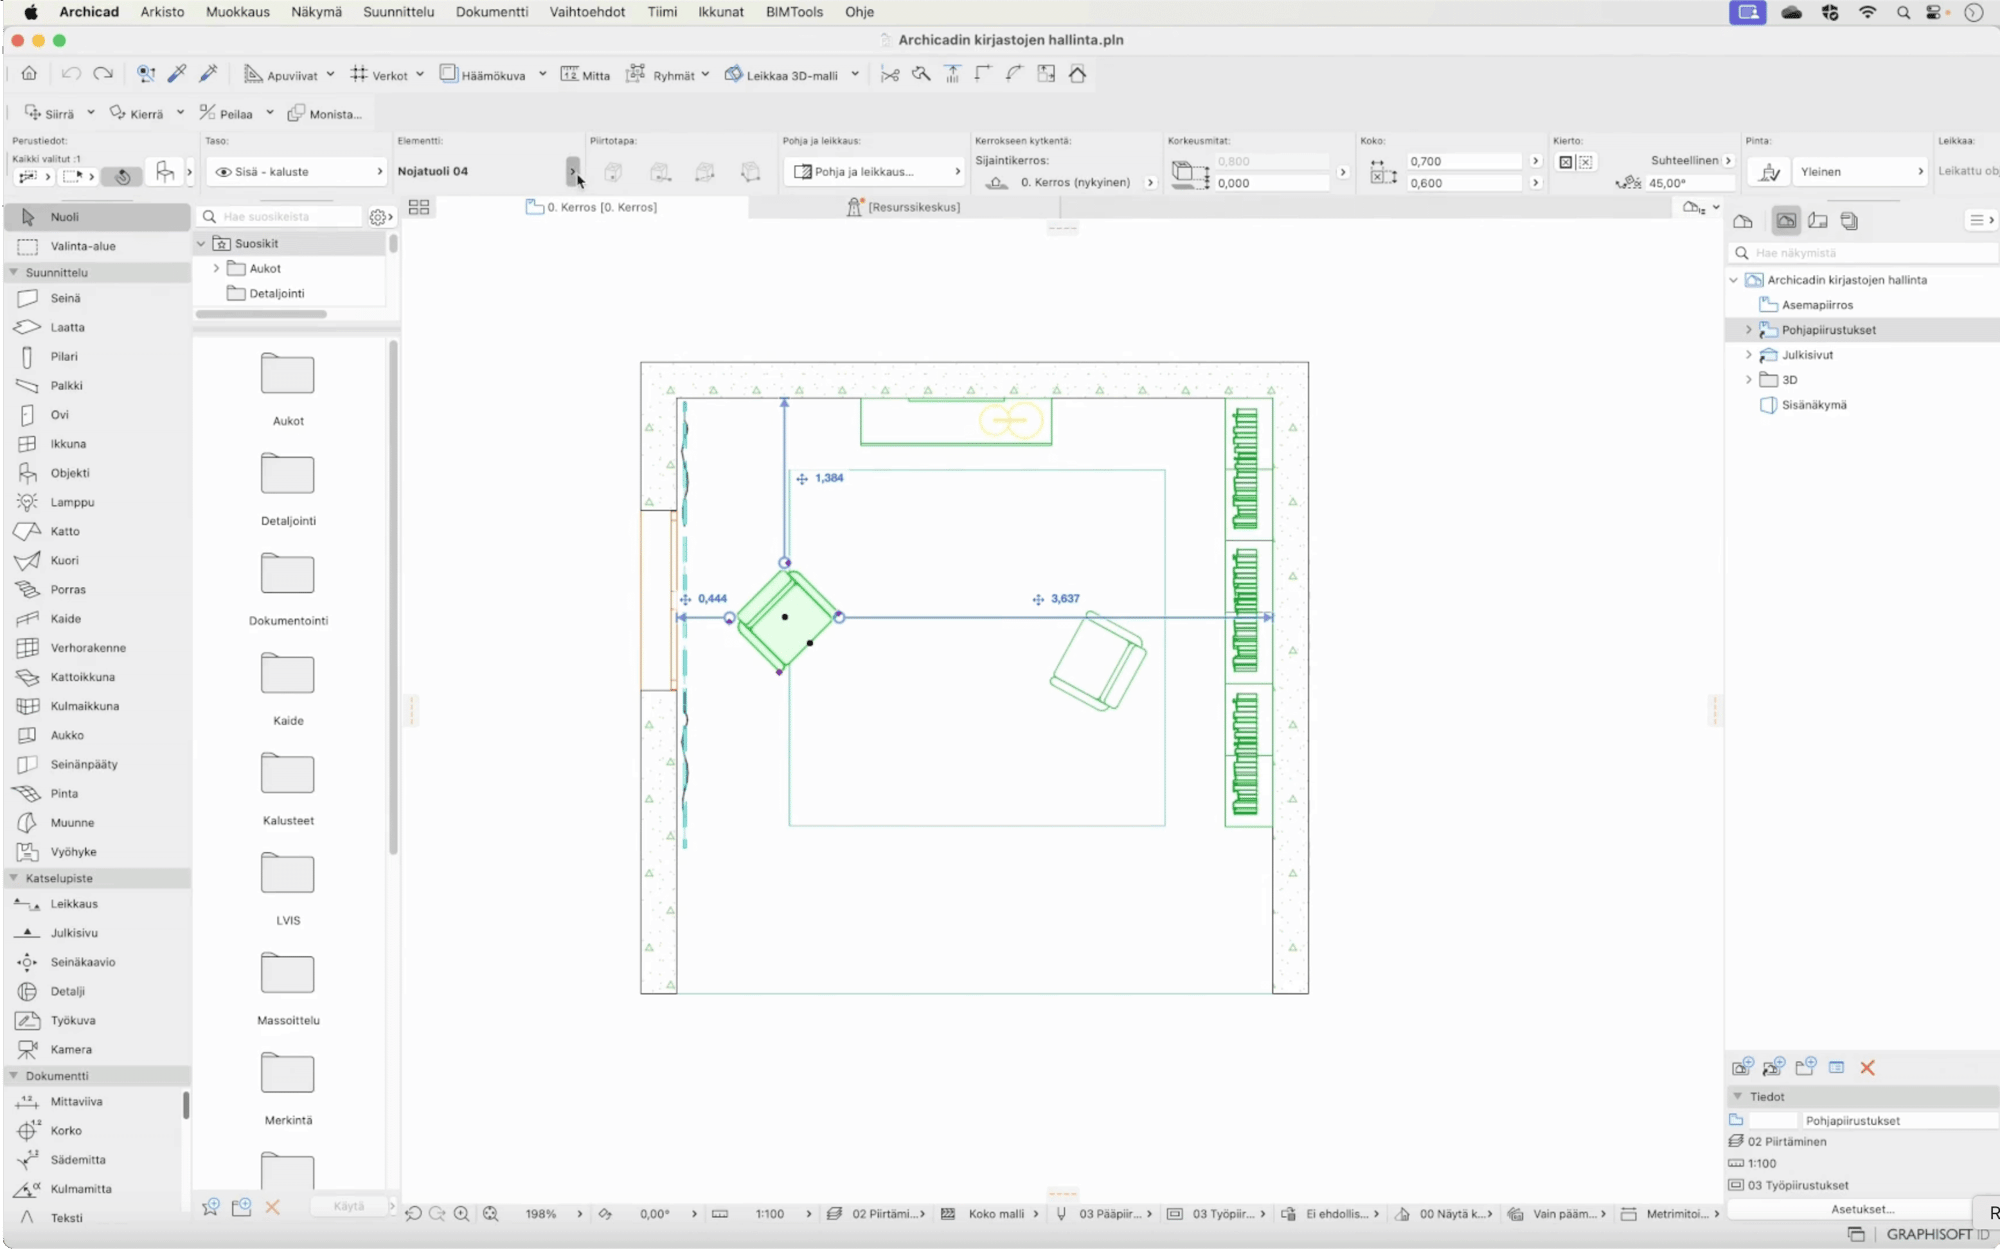
Task: Select the Katto roof tool
Action: coord(97,531)
